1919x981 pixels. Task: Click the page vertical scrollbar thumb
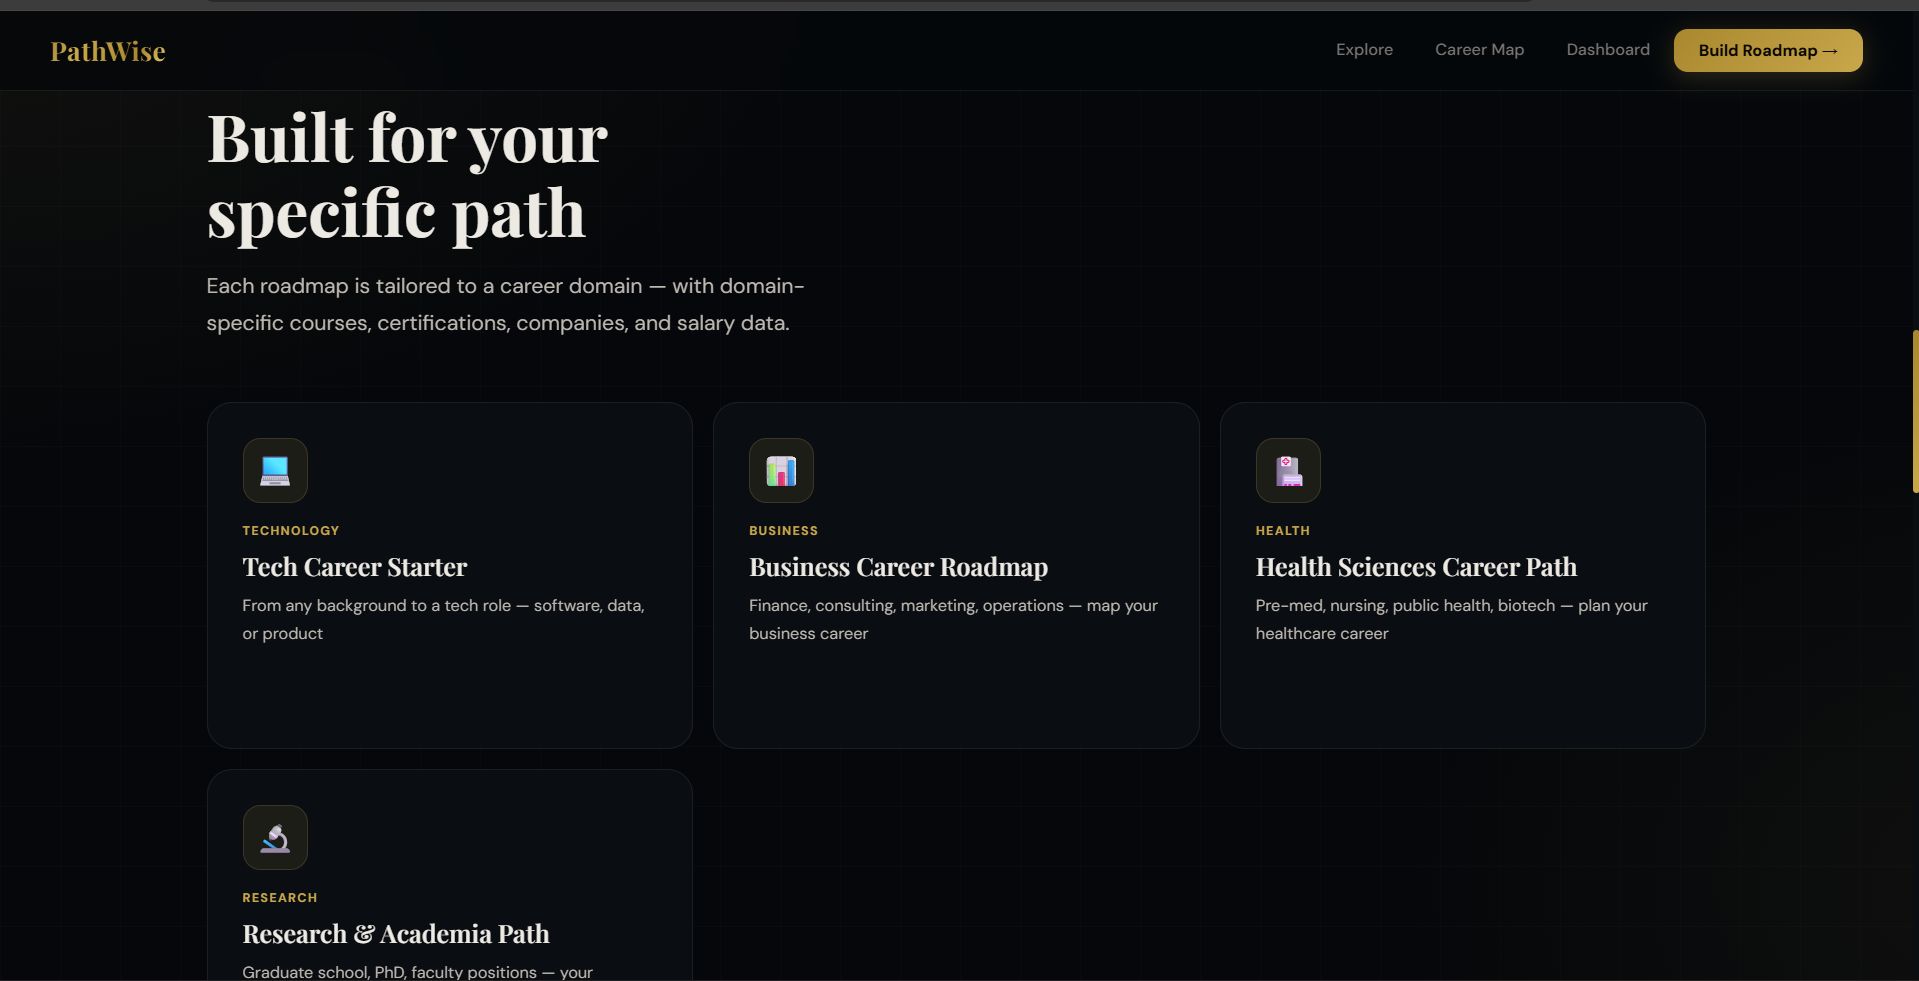(1914, 411)
